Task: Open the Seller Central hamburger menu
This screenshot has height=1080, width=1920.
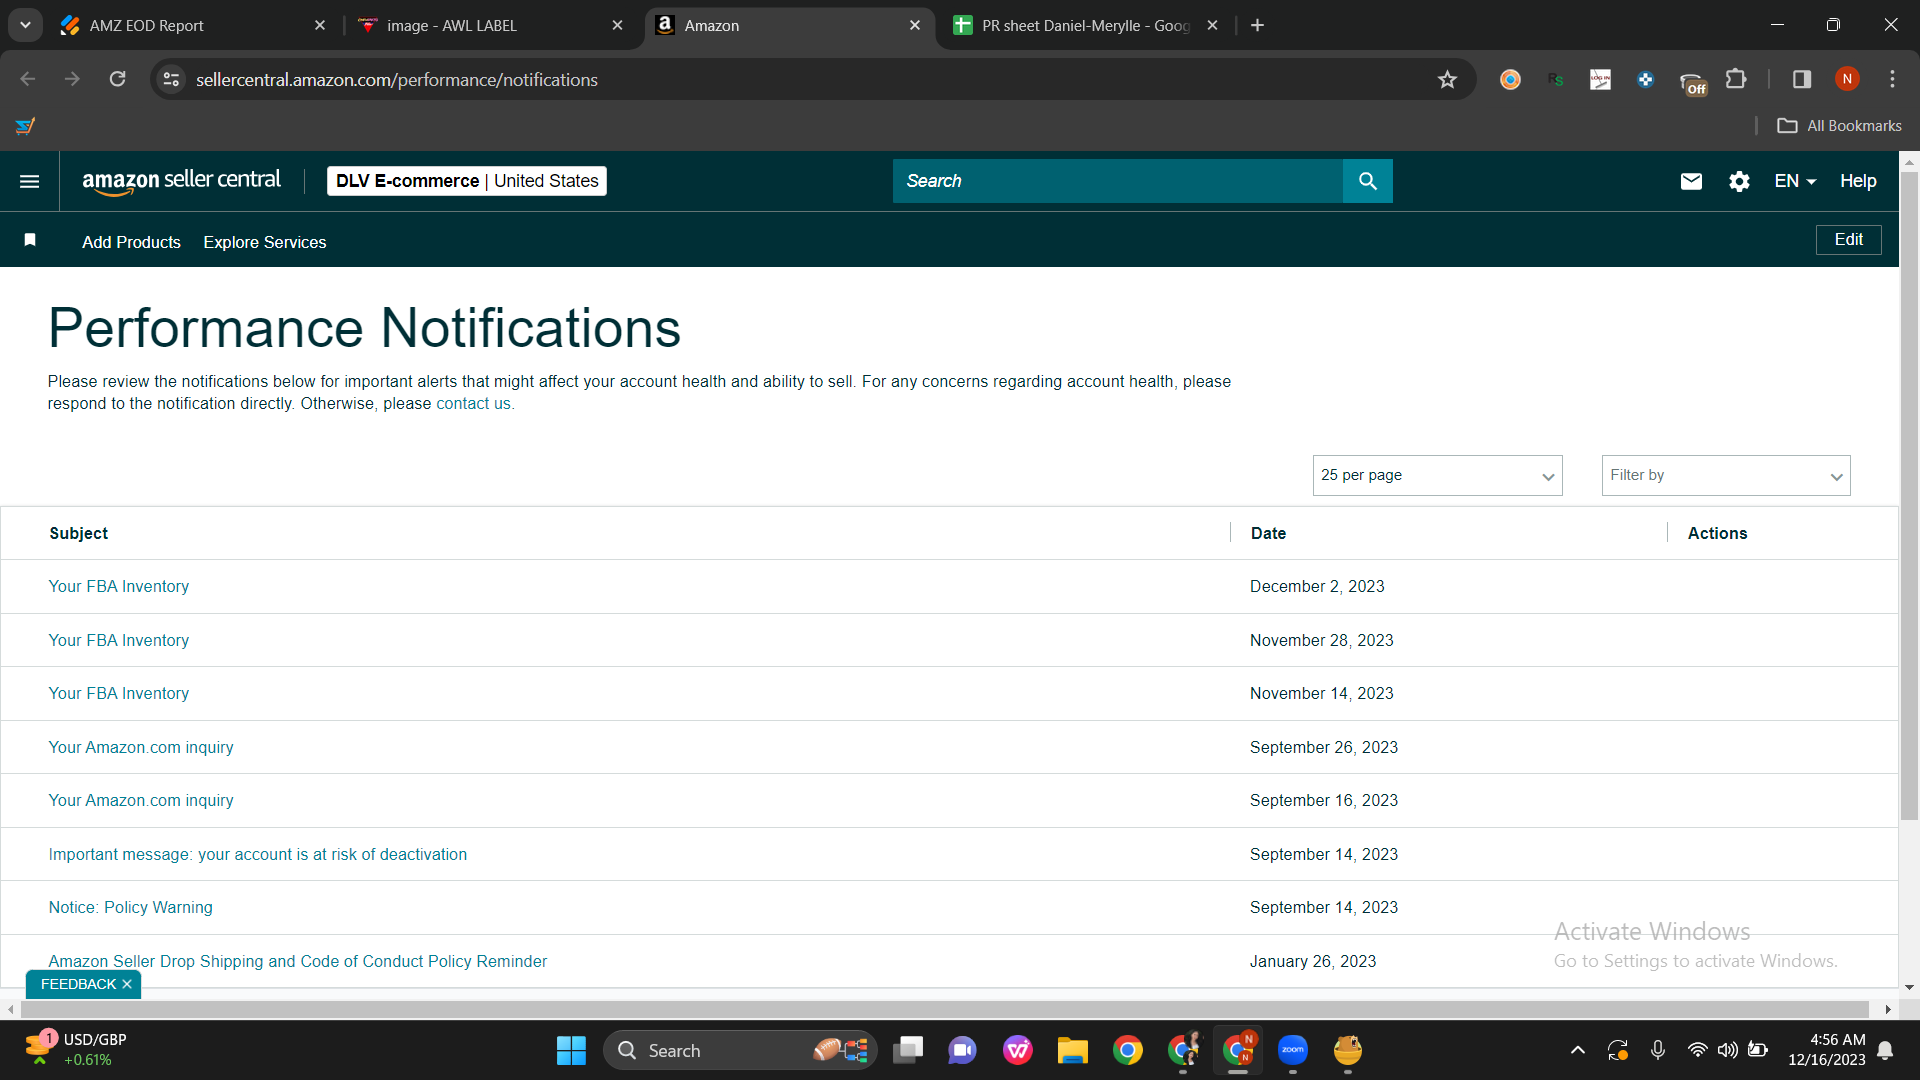Action: point(30,181)
